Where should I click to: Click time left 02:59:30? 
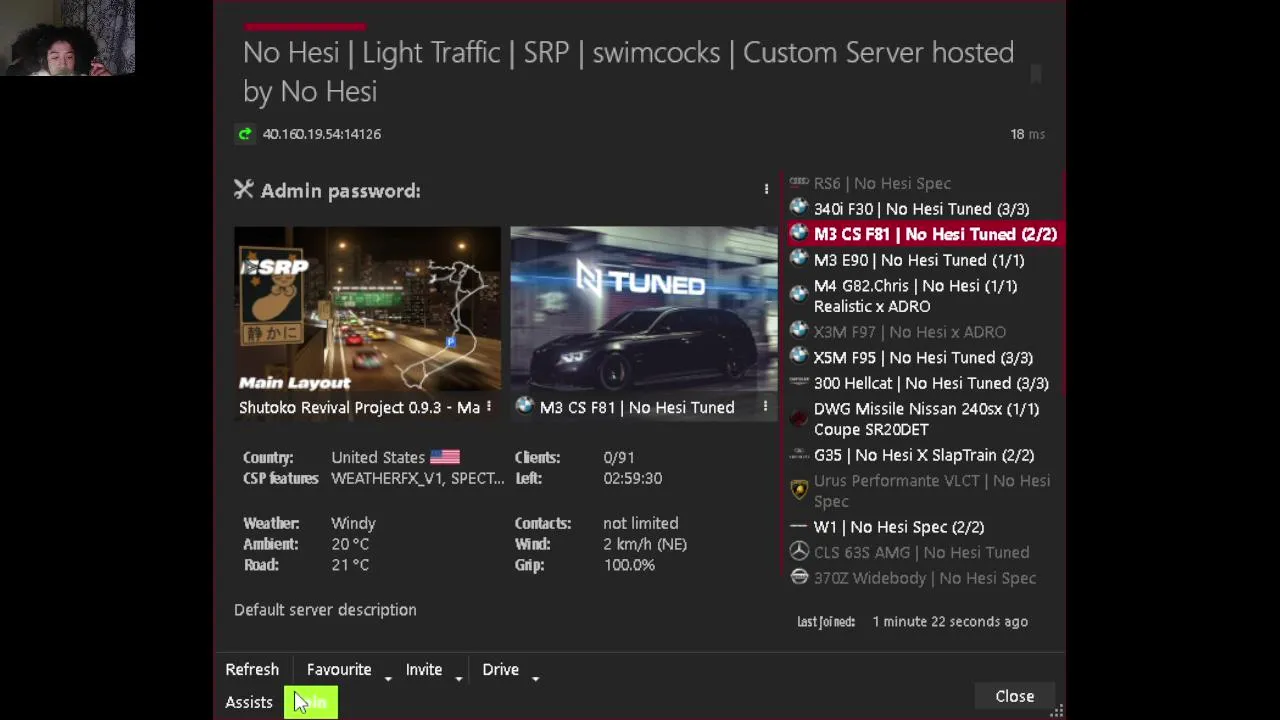[x=633, y=478]
